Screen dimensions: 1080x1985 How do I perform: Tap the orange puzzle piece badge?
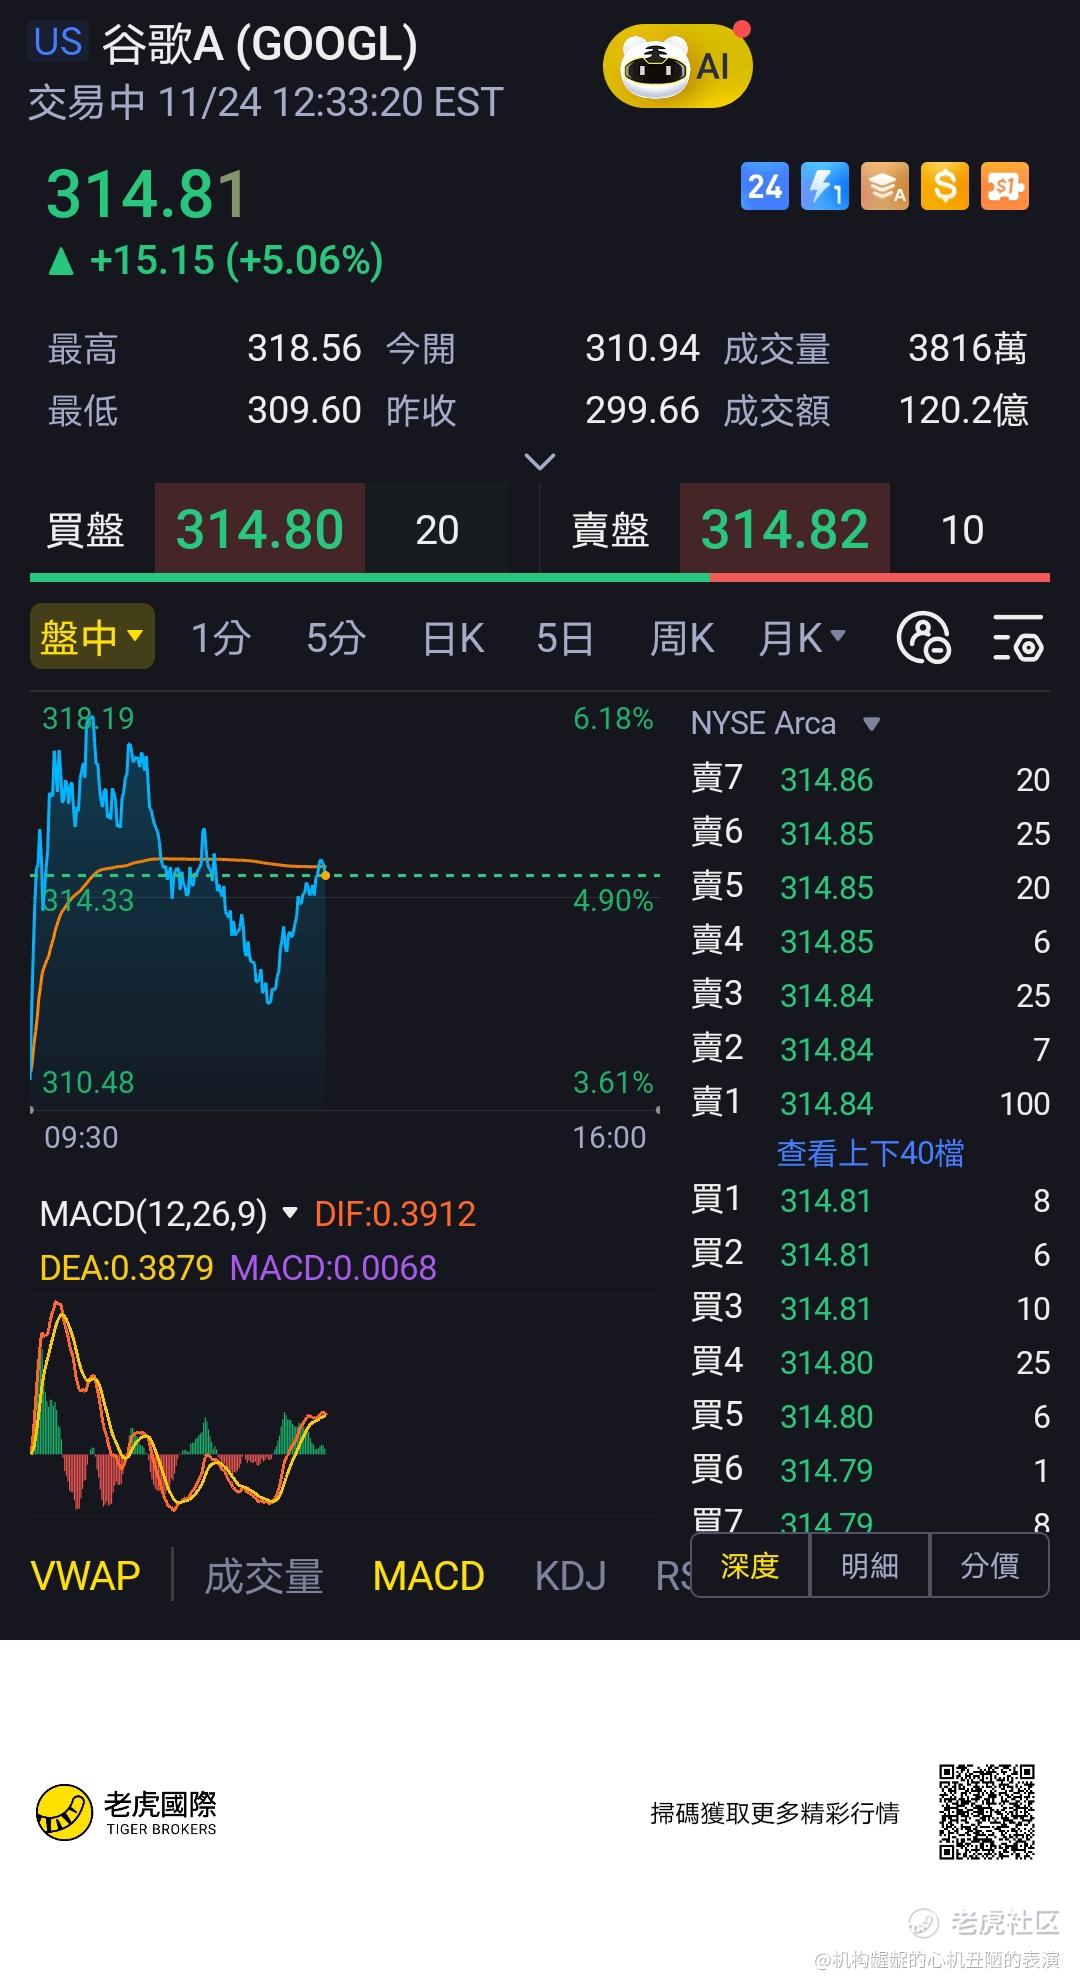click(1005, 186)
